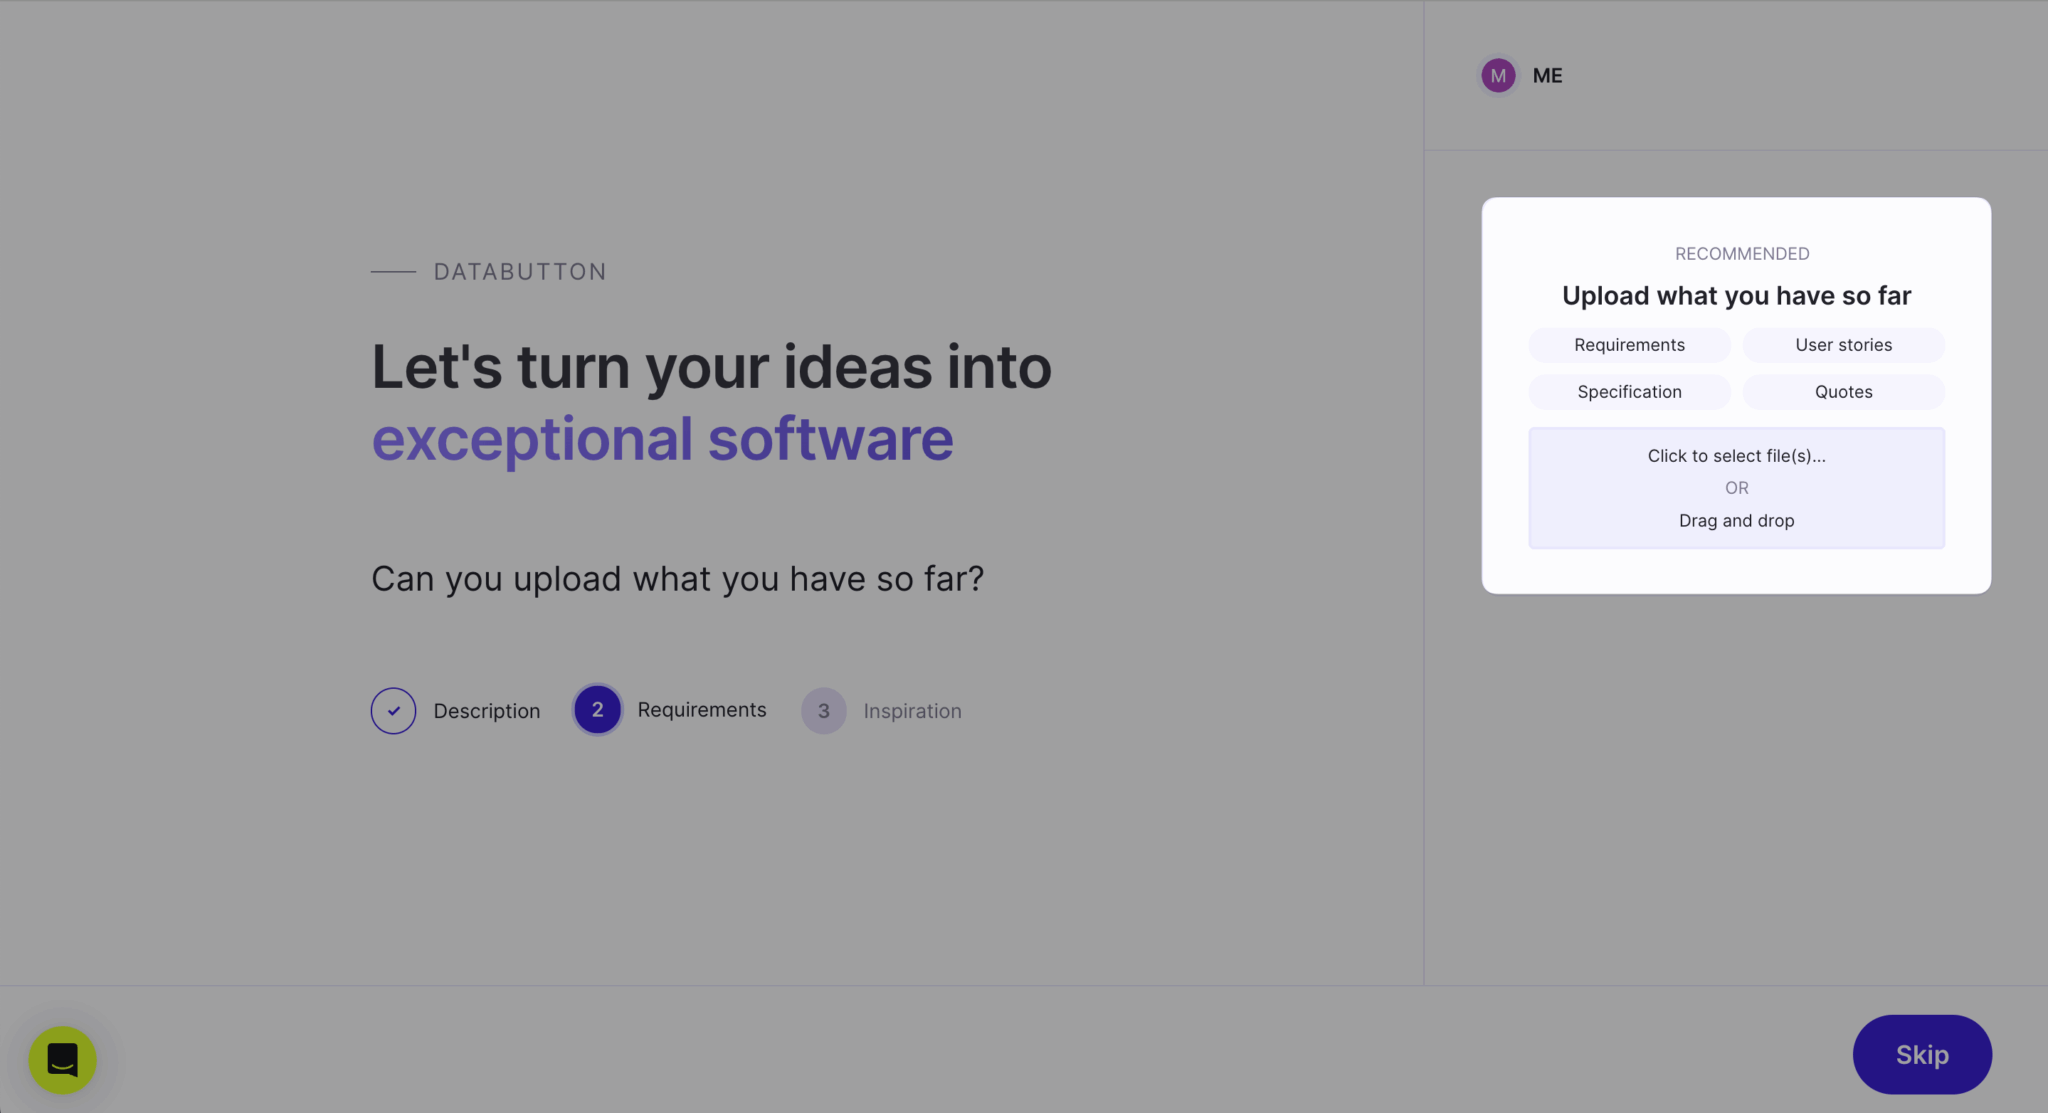Click to select files upload area
Viewport: 2048px width, 1113px height.
coord(1736,488)
